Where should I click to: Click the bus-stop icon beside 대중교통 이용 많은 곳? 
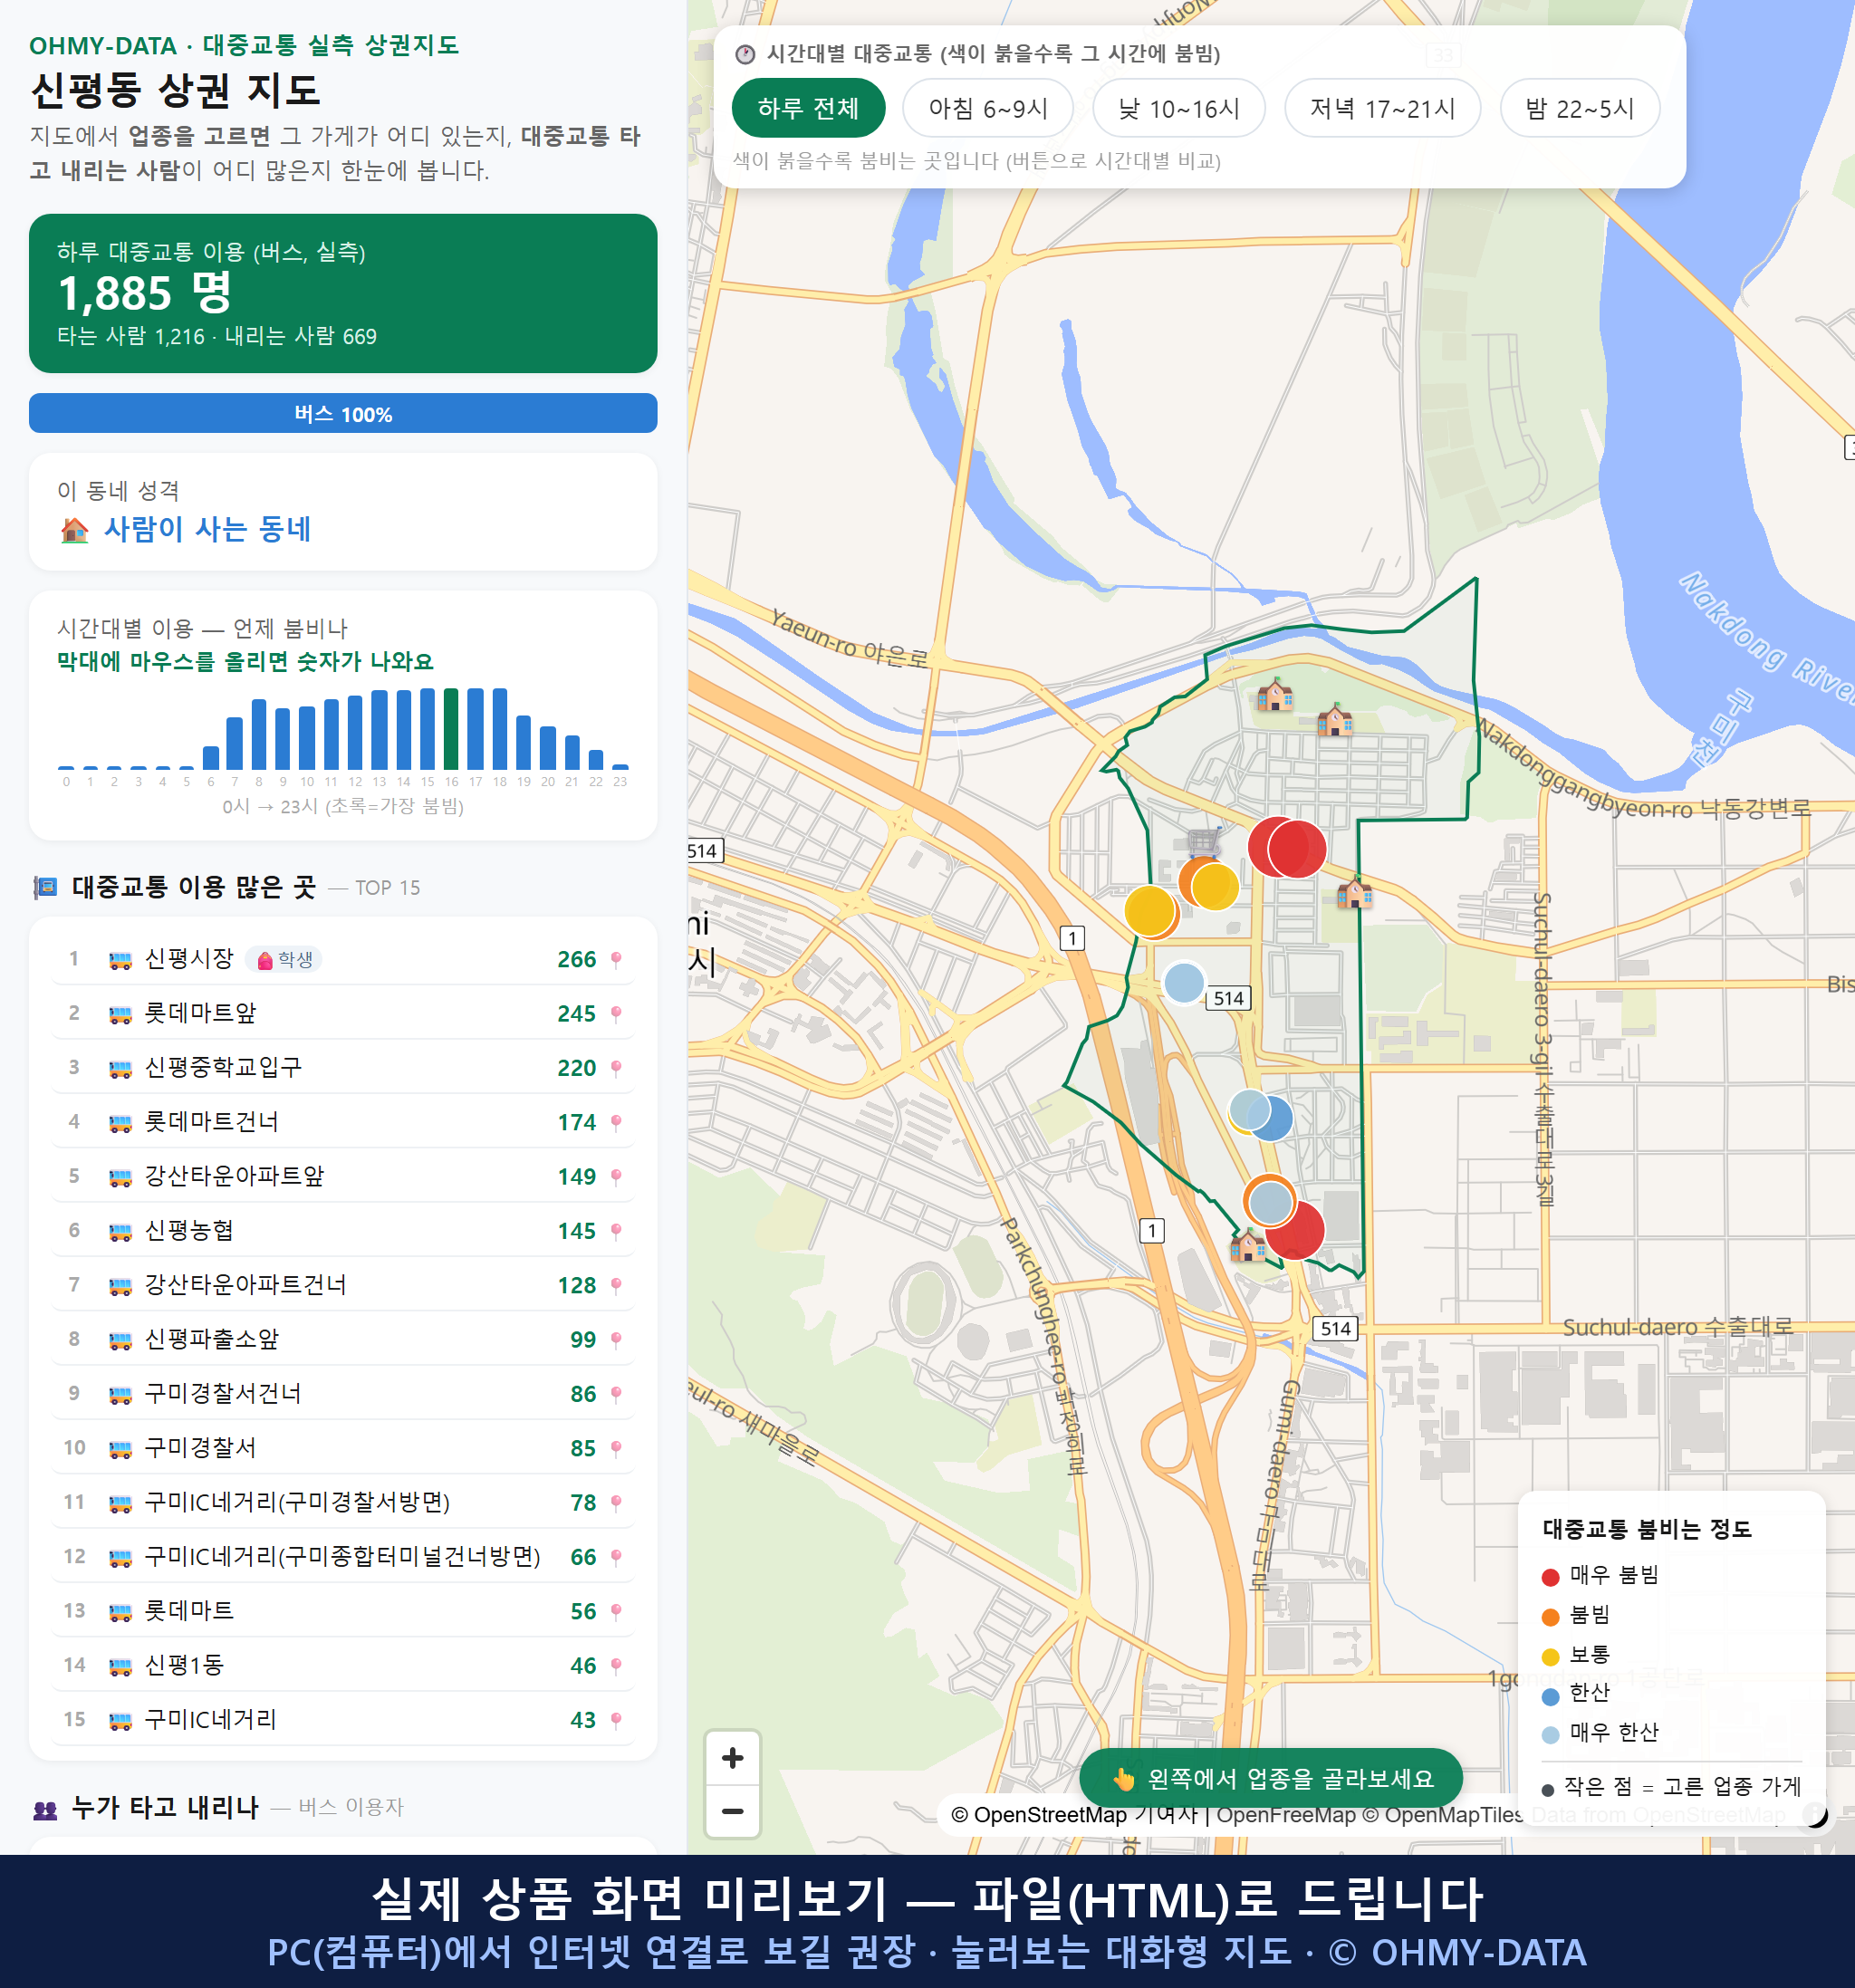(45, 887)
